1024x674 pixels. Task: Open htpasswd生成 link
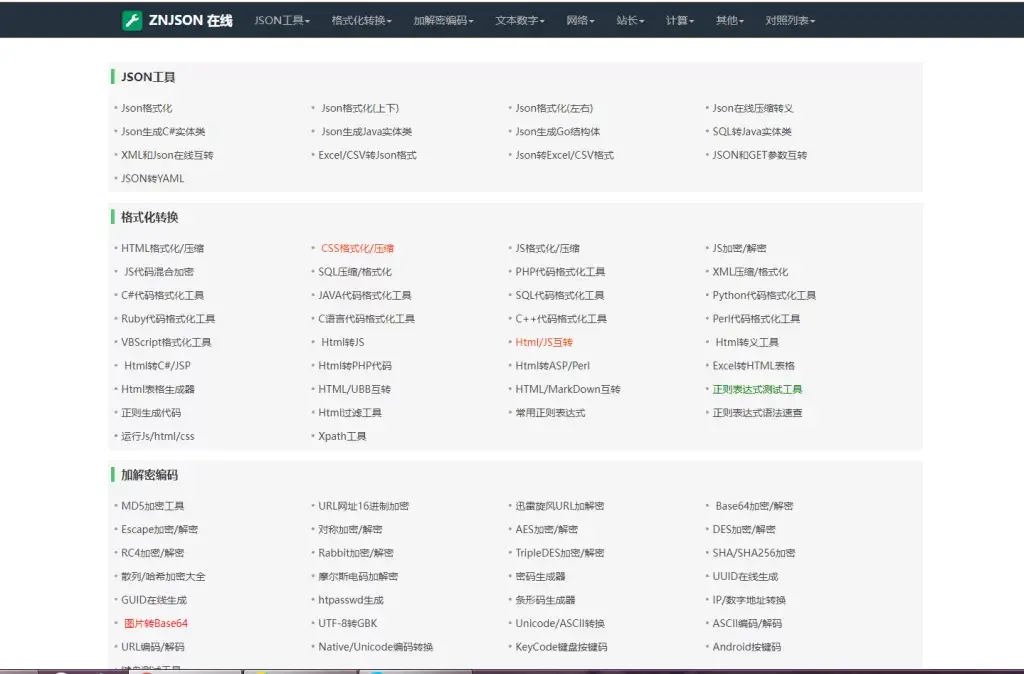(x=351, y=600)
